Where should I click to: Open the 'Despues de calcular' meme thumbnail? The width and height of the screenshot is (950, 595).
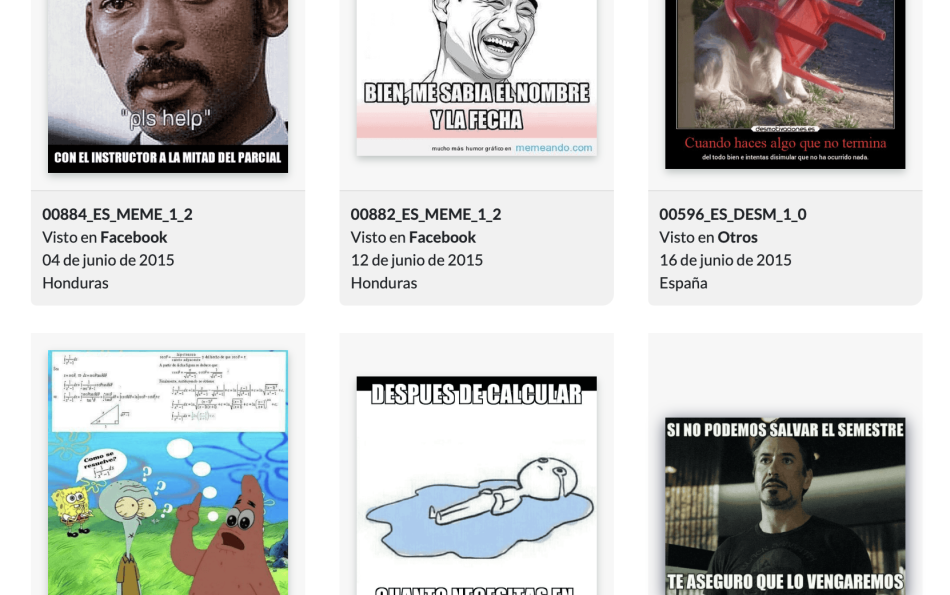click(x=476, y=485)
